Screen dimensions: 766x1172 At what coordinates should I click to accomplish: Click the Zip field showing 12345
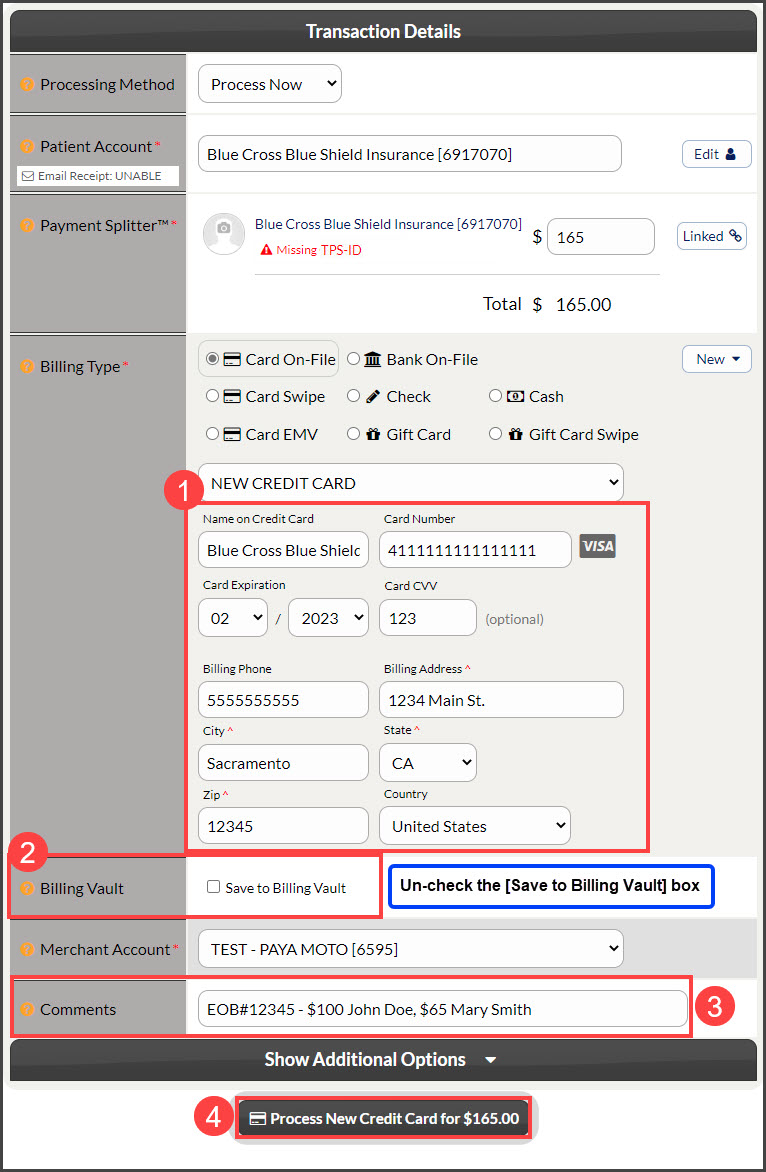(283, 826)
